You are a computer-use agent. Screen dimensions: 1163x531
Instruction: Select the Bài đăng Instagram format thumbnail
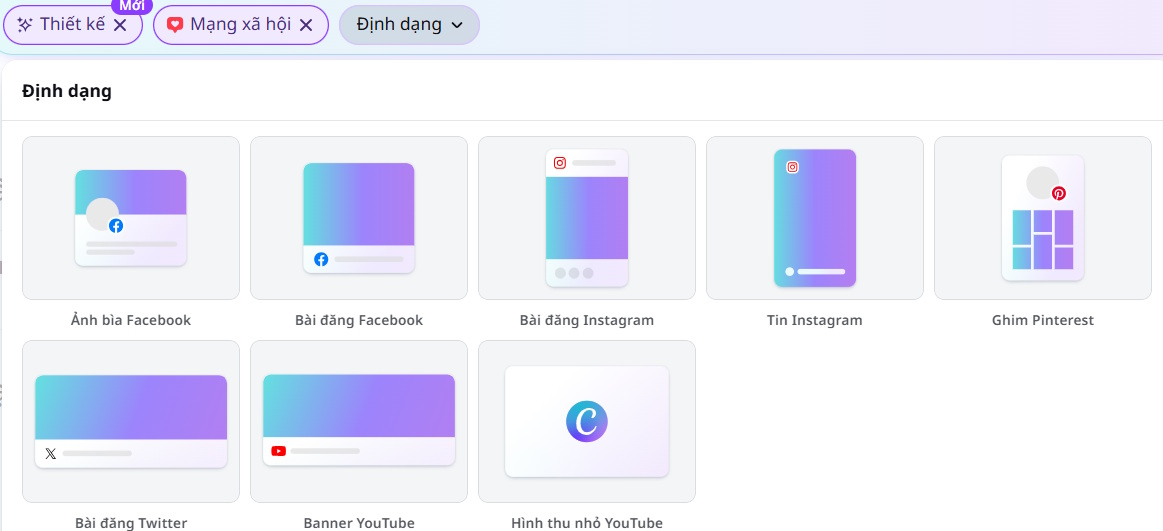[x=587, y=218]
